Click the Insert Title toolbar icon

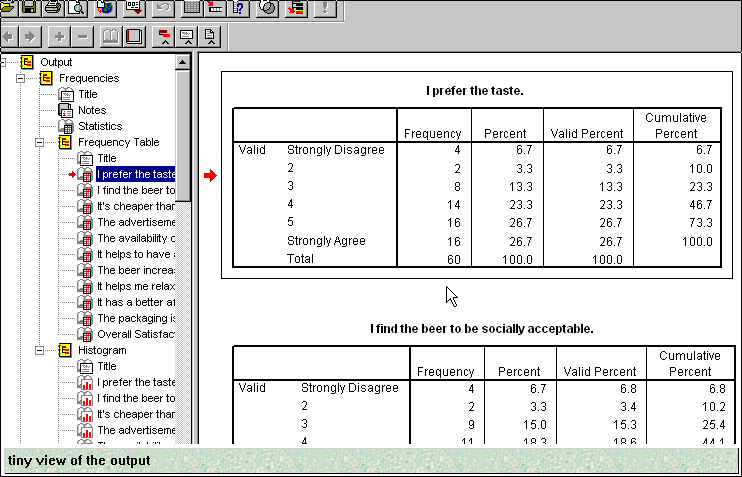click(187, 37)
